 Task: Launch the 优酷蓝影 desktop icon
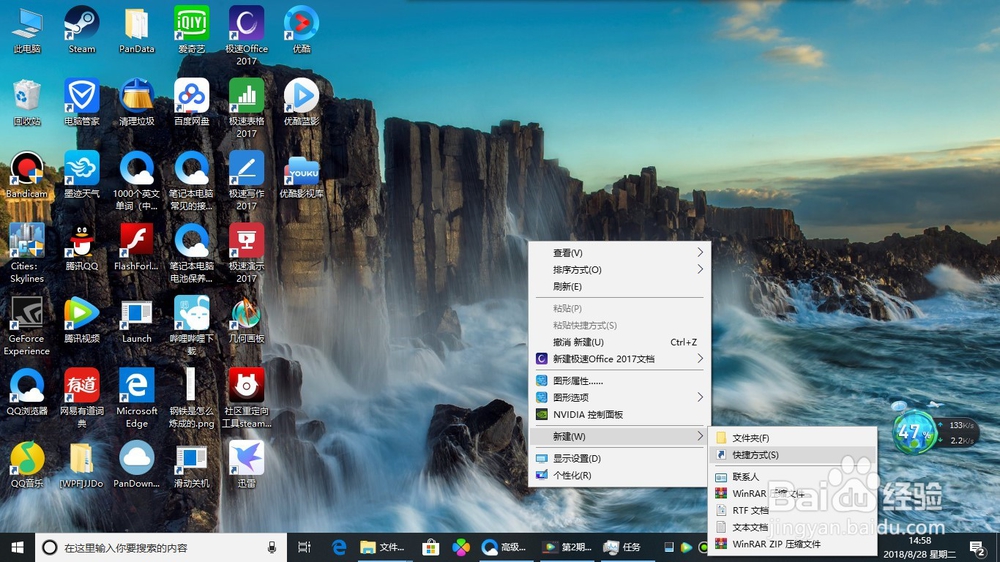coord(301,102)
